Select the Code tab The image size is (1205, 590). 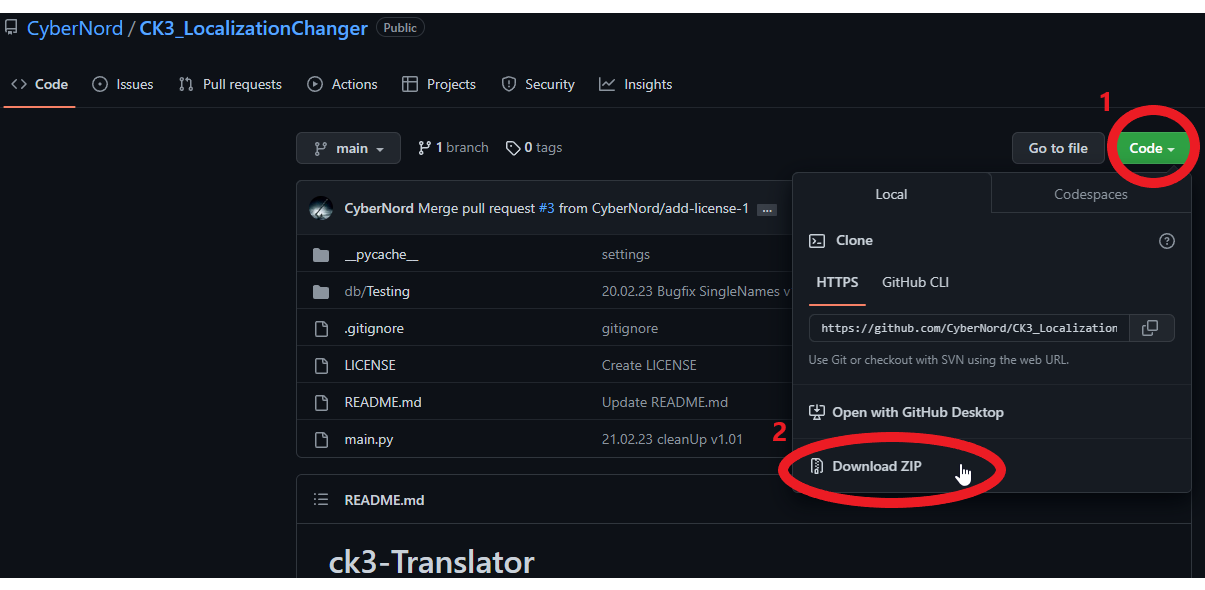point(40,84)
